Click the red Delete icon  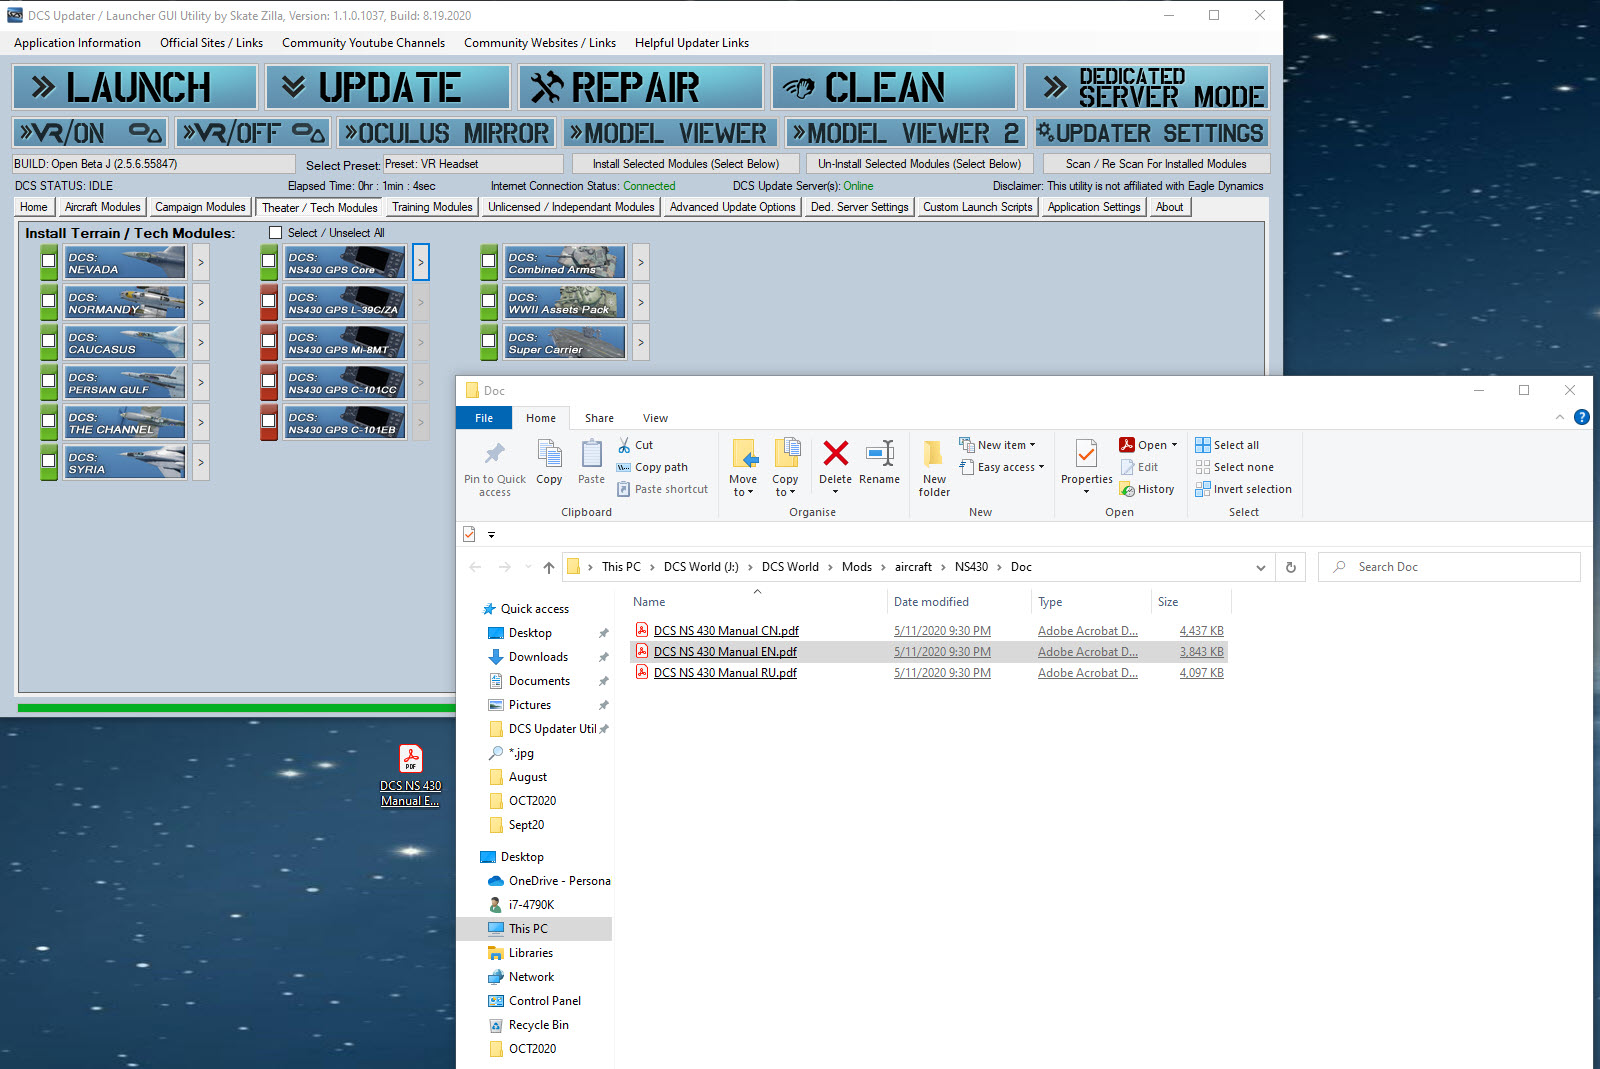click(835, 453)
